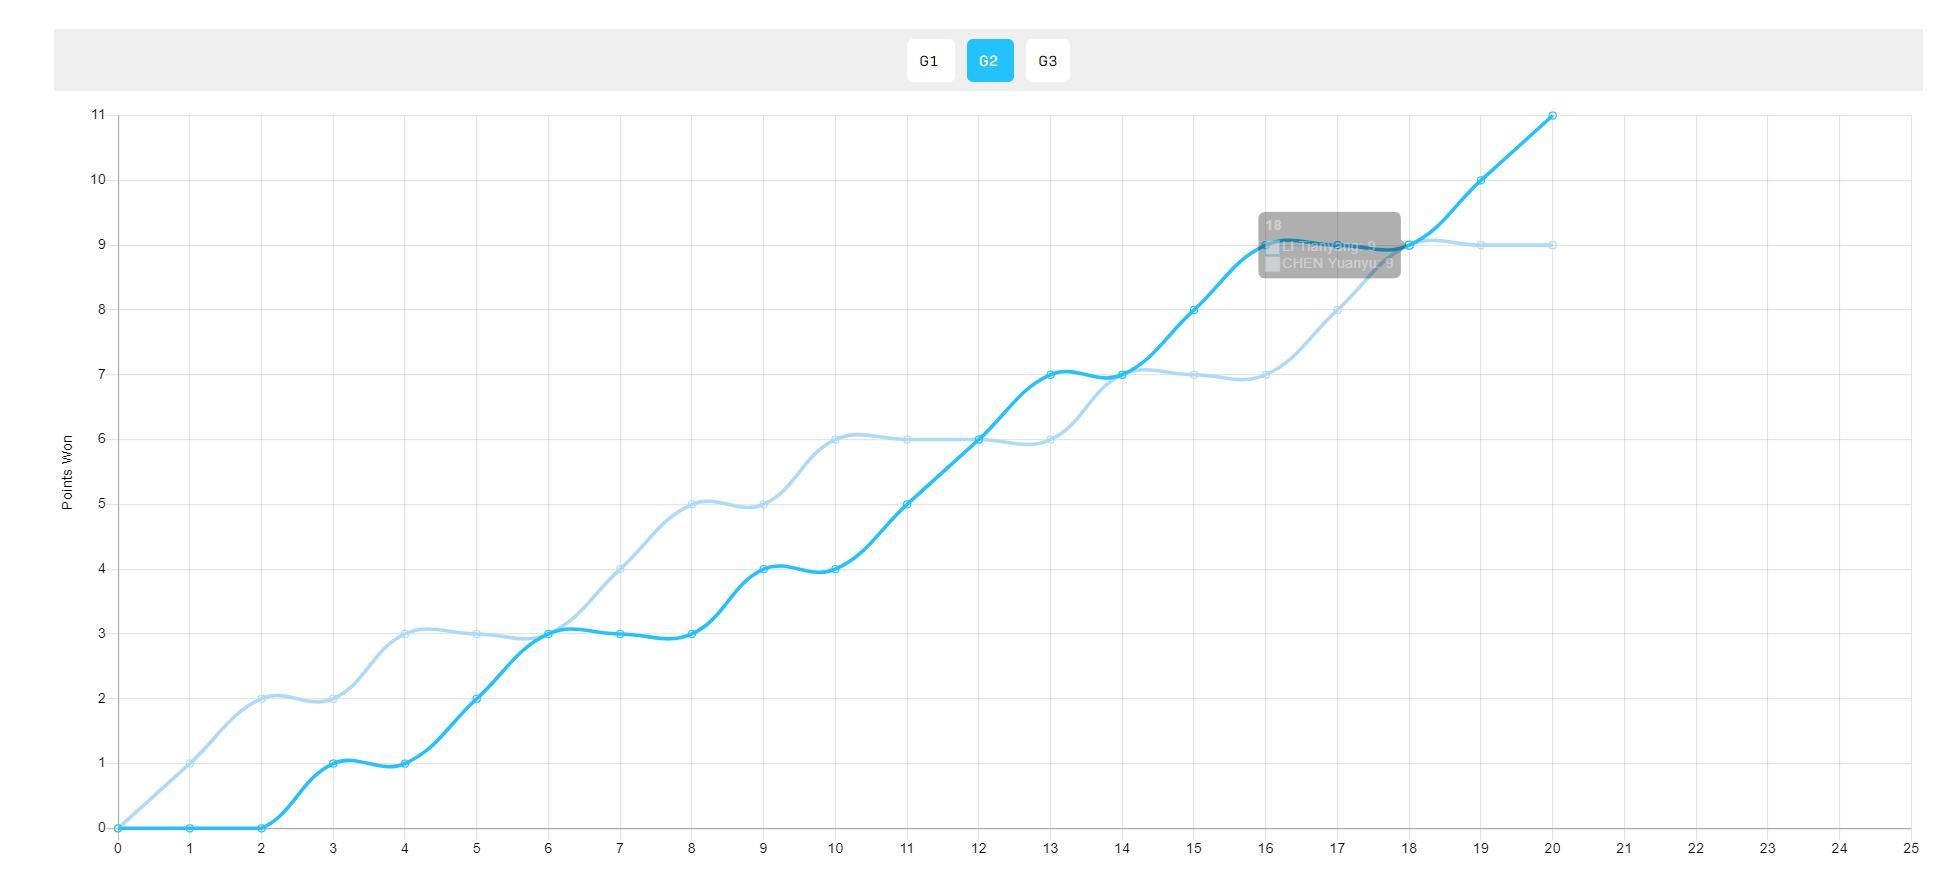Click the crossing point at rally 6
Viewport: 1942px width, 880px height.
548,634
